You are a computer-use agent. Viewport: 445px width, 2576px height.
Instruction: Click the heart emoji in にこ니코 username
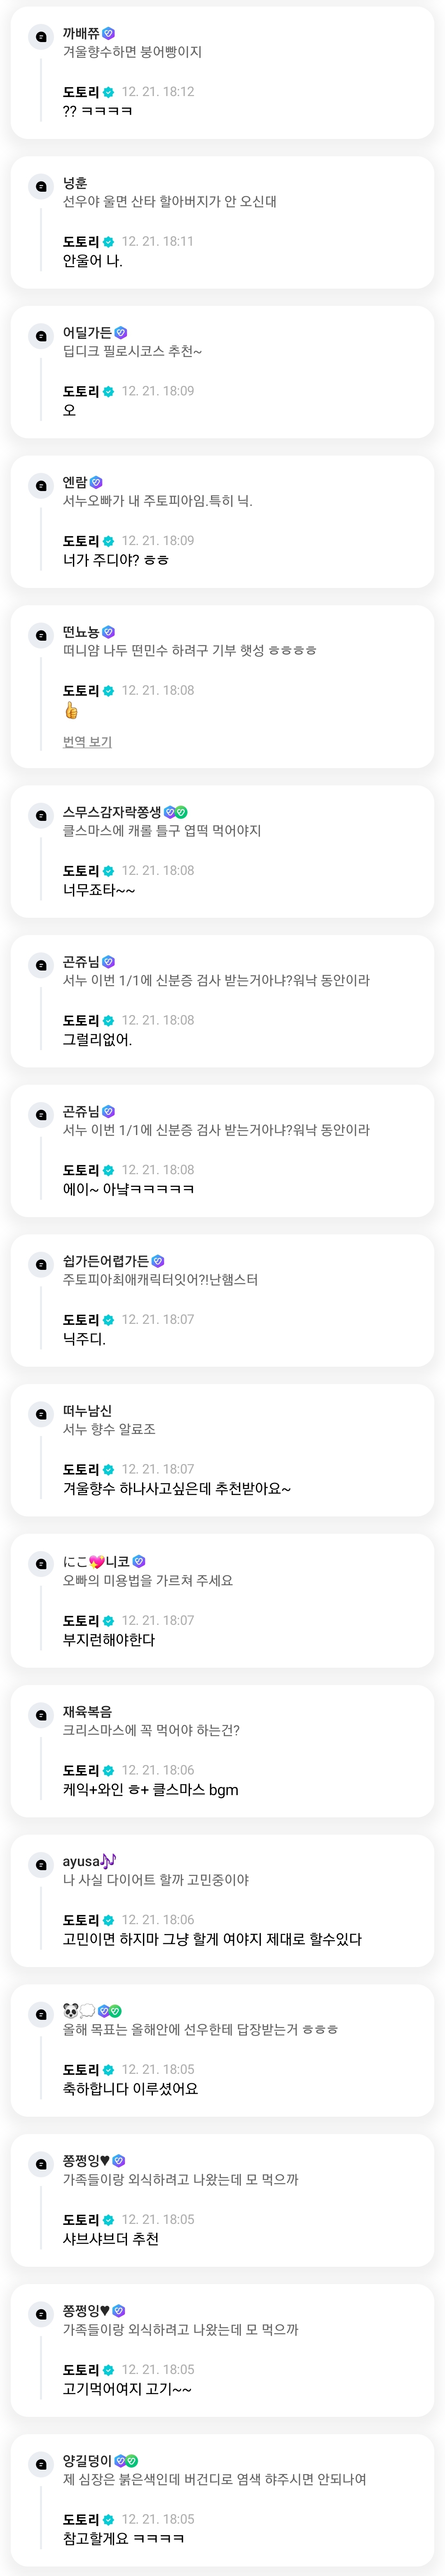tap(97, 1561)
